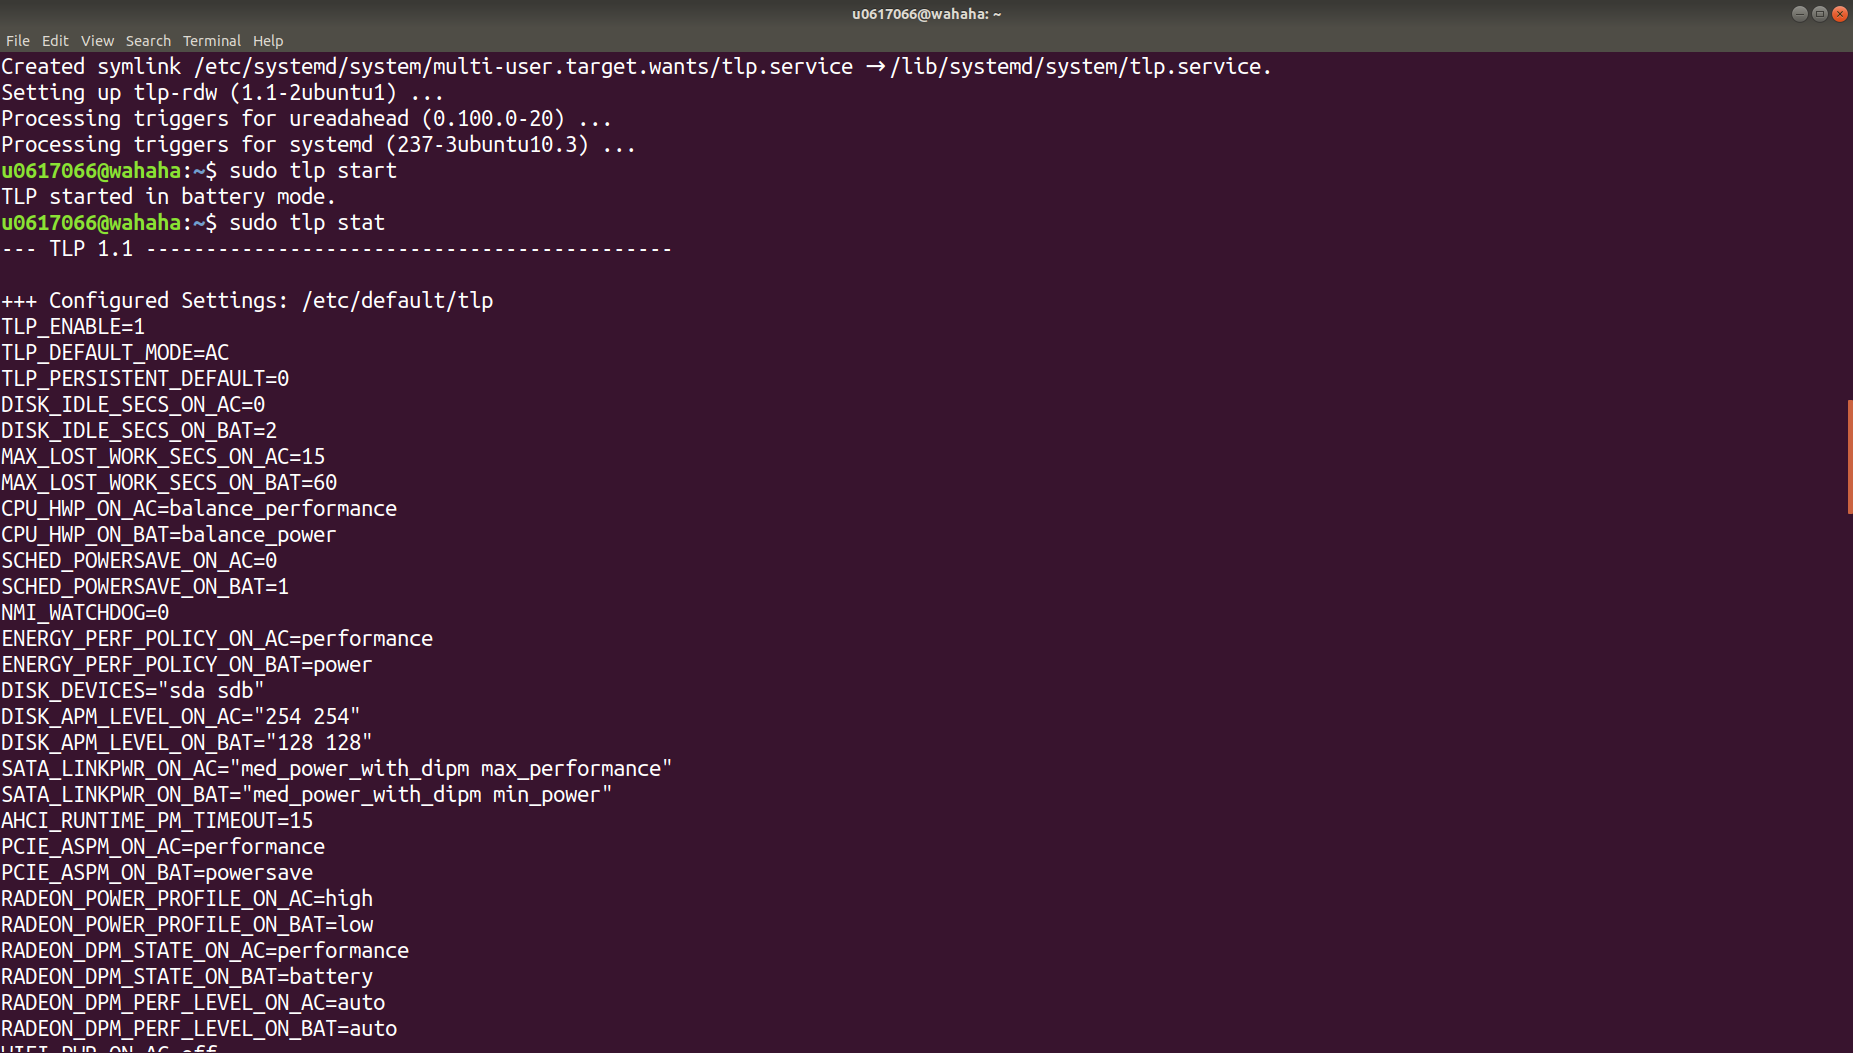Screen dimensions: 1853x1053
Task: Click the 'sudo tlp start' command text
Action: pos(313,171)
